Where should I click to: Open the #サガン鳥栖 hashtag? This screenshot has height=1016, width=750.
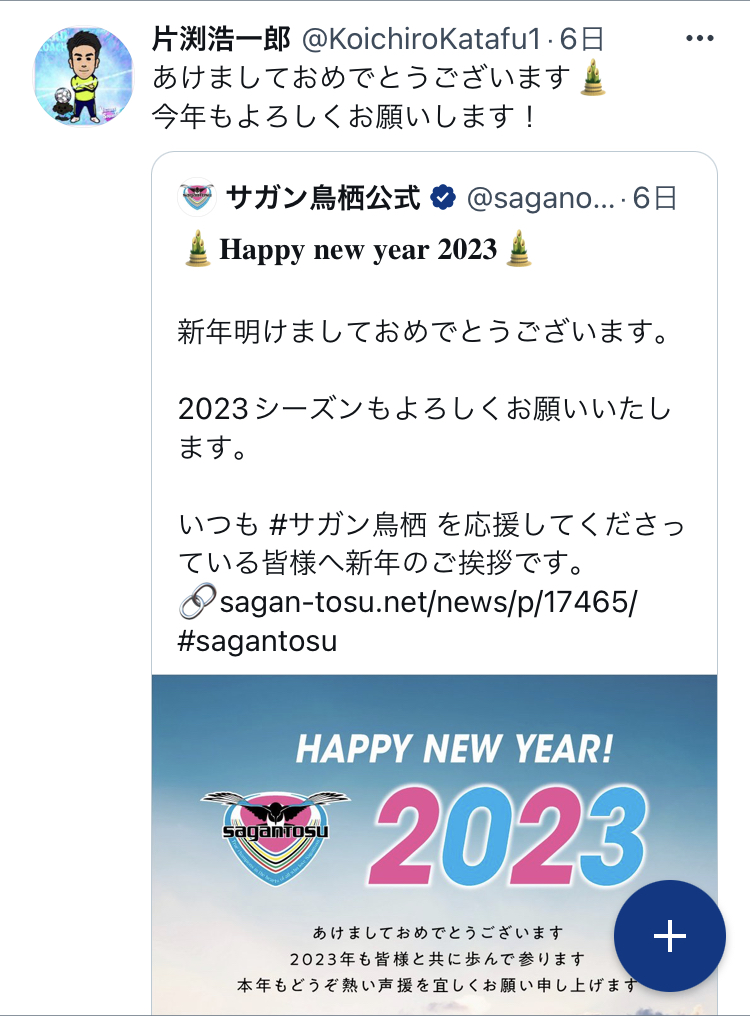coord(348,524)
